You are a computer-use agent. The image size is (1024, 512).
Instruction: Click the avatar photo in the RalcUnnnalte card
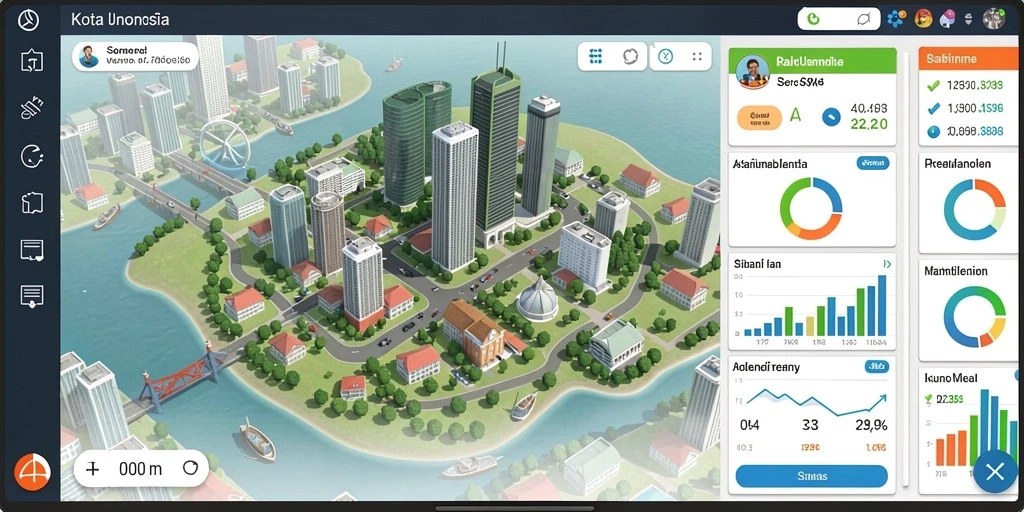[753, 71]
